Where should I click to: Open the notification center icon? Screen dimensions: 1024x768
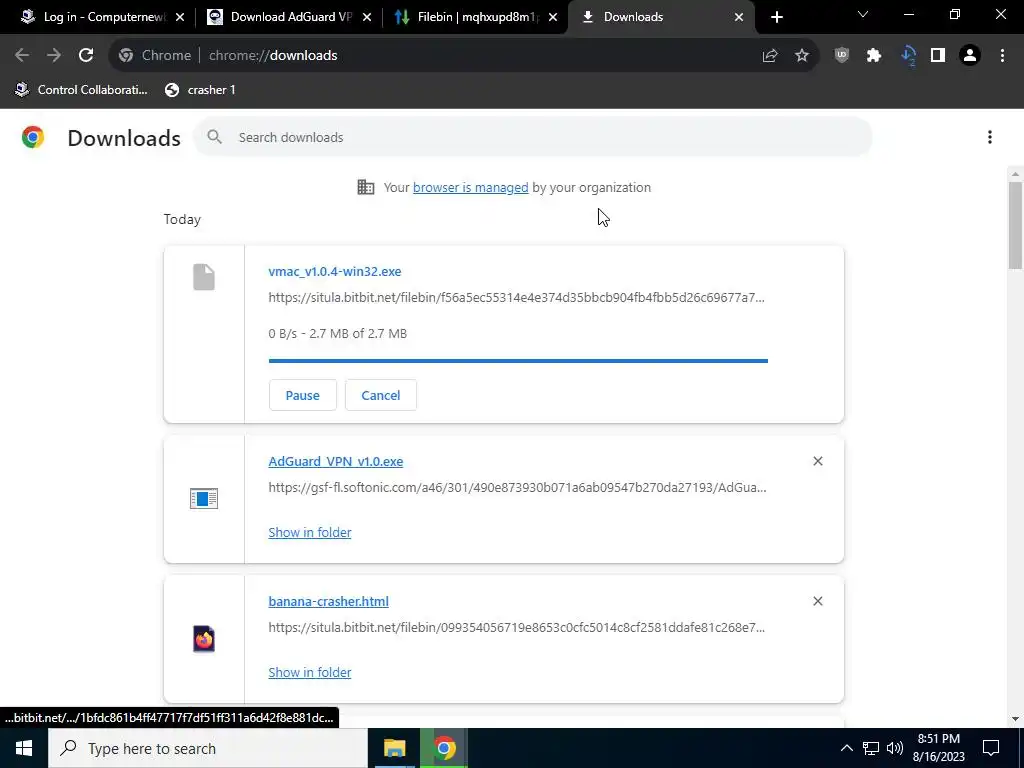(x=991, y=748)
